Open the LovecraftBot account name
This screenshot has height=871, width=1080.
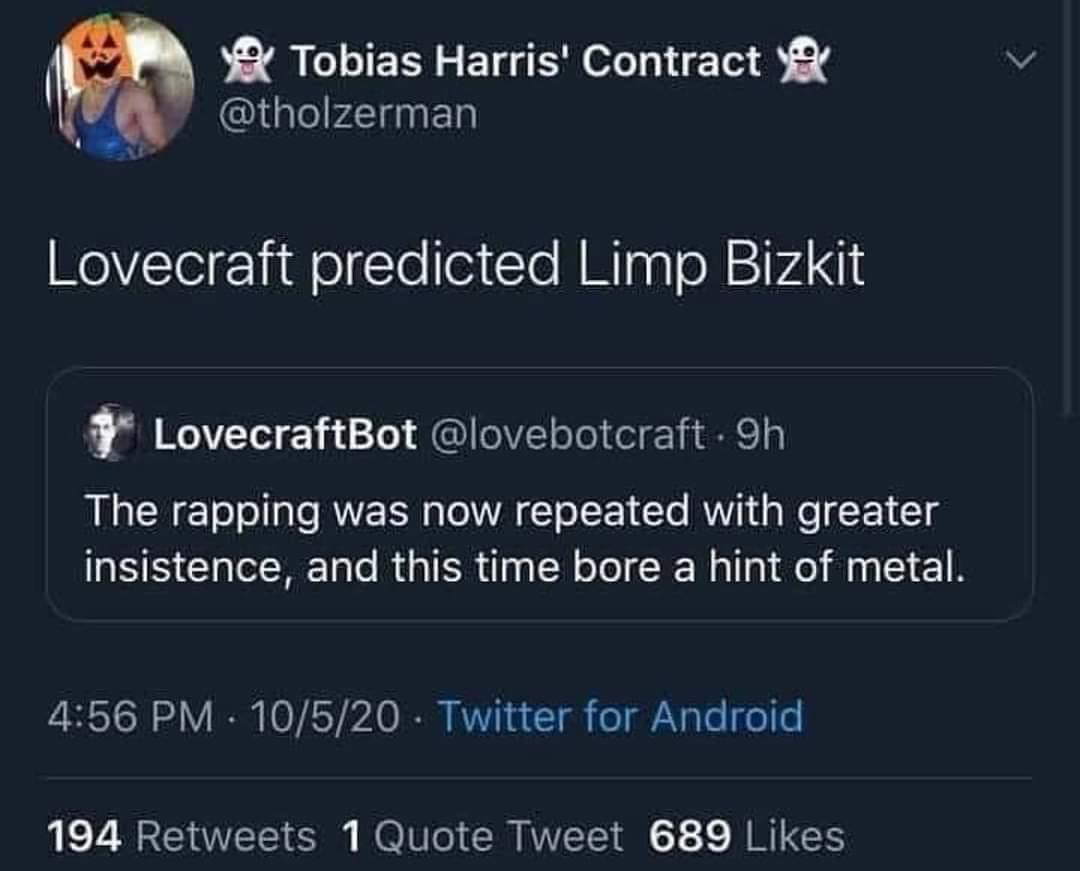click(285, 434)
